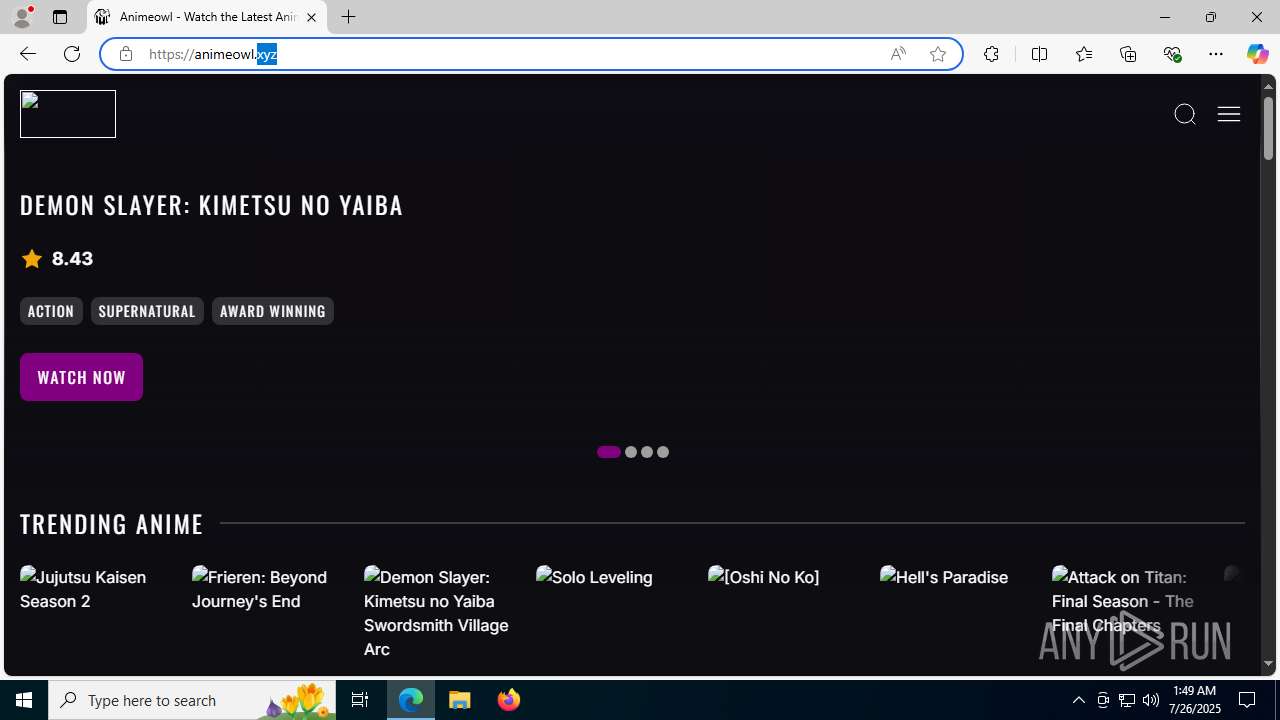
Task: Open Task View in taskbar
Action: point(360,700)
